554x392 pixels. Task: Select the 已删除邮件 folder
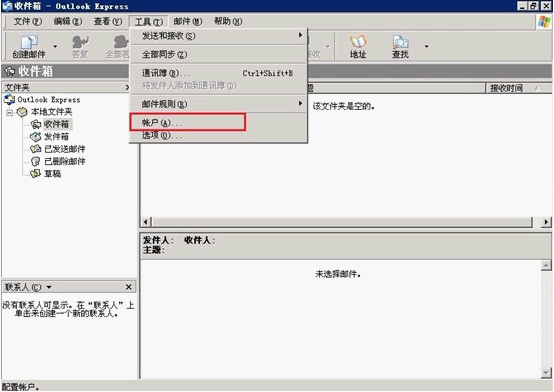point(65,161)
